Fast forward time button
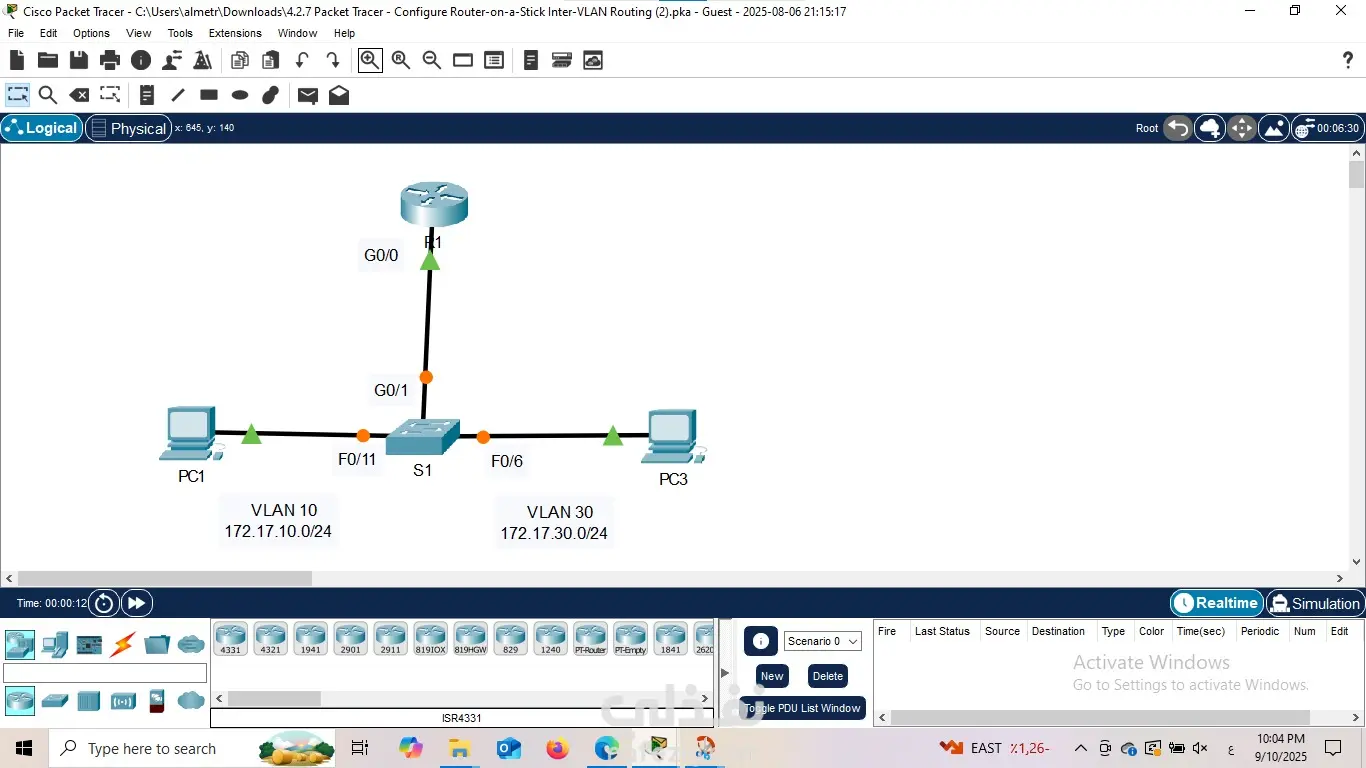1366x768 pixels. click(x=136, y=603)
